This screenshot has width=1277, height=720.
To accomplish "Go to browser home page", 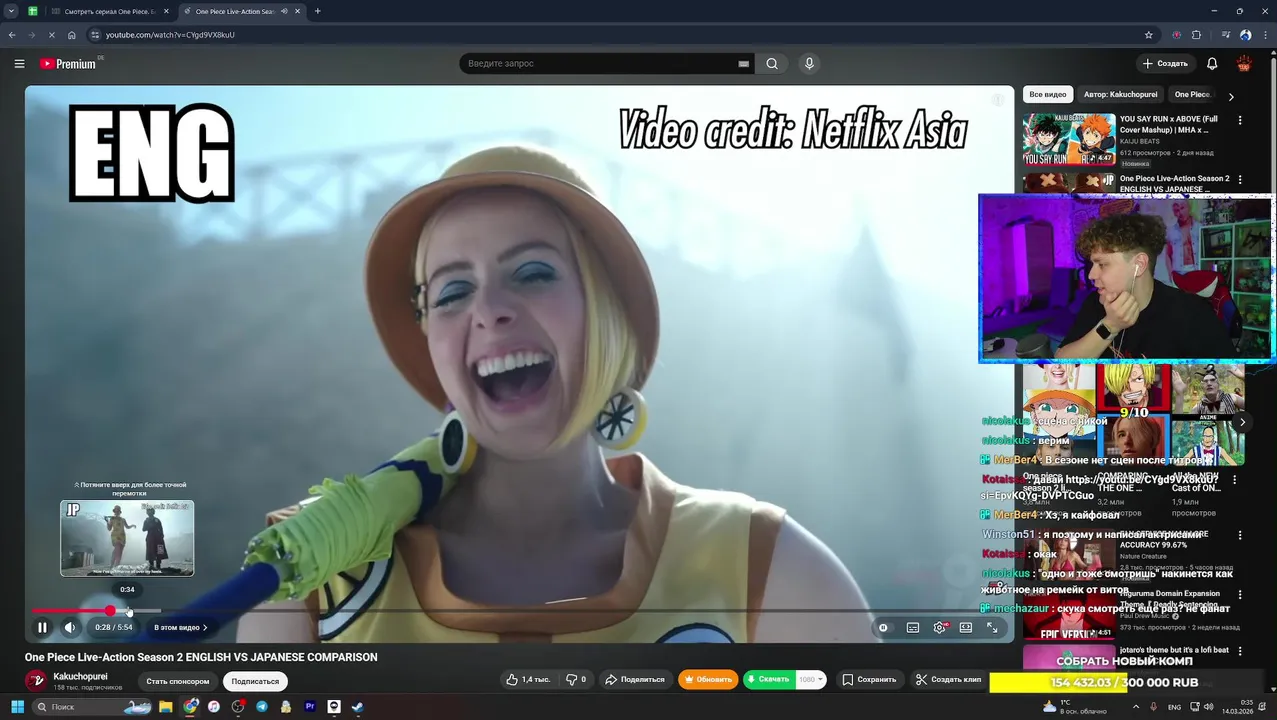I will pyautogui.click(x=72, y=35).
